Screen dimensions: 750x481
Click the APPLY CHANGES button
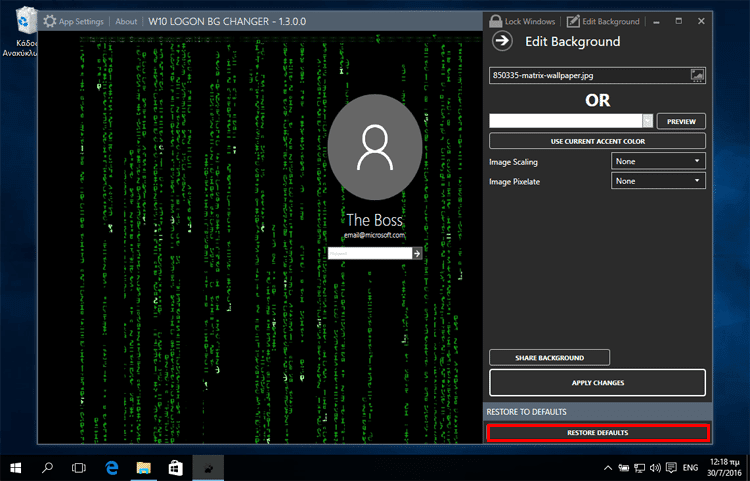click(x=597, y=383)
